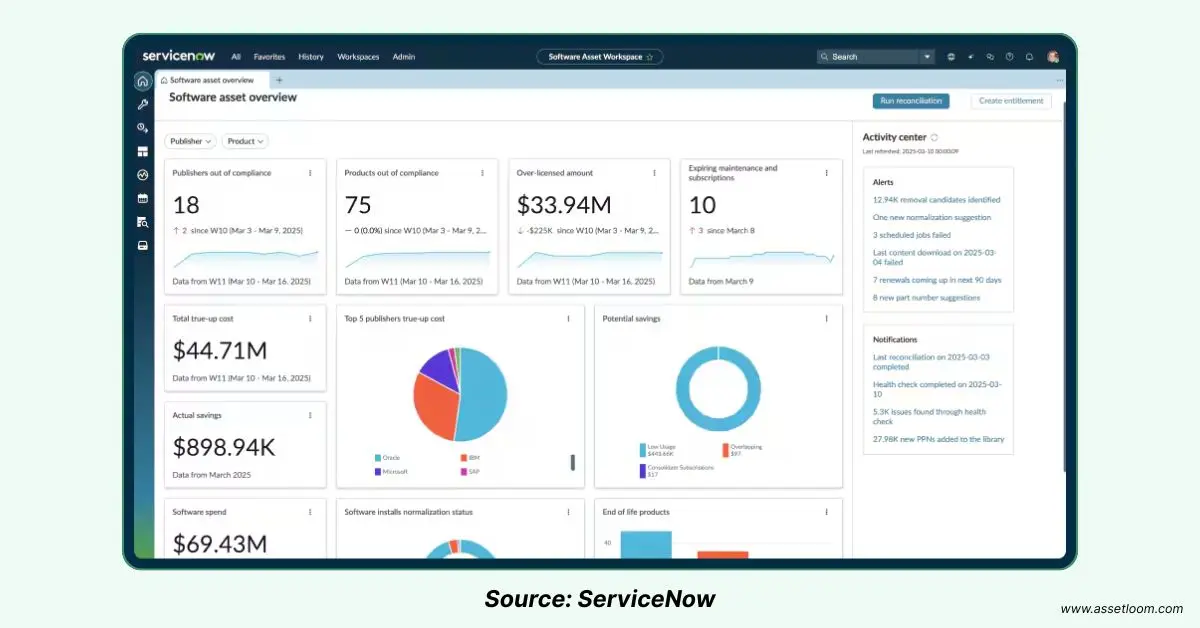Open 27.98K new PPNs added notification
Screen dimensions: 1200x628
point(938,439)
